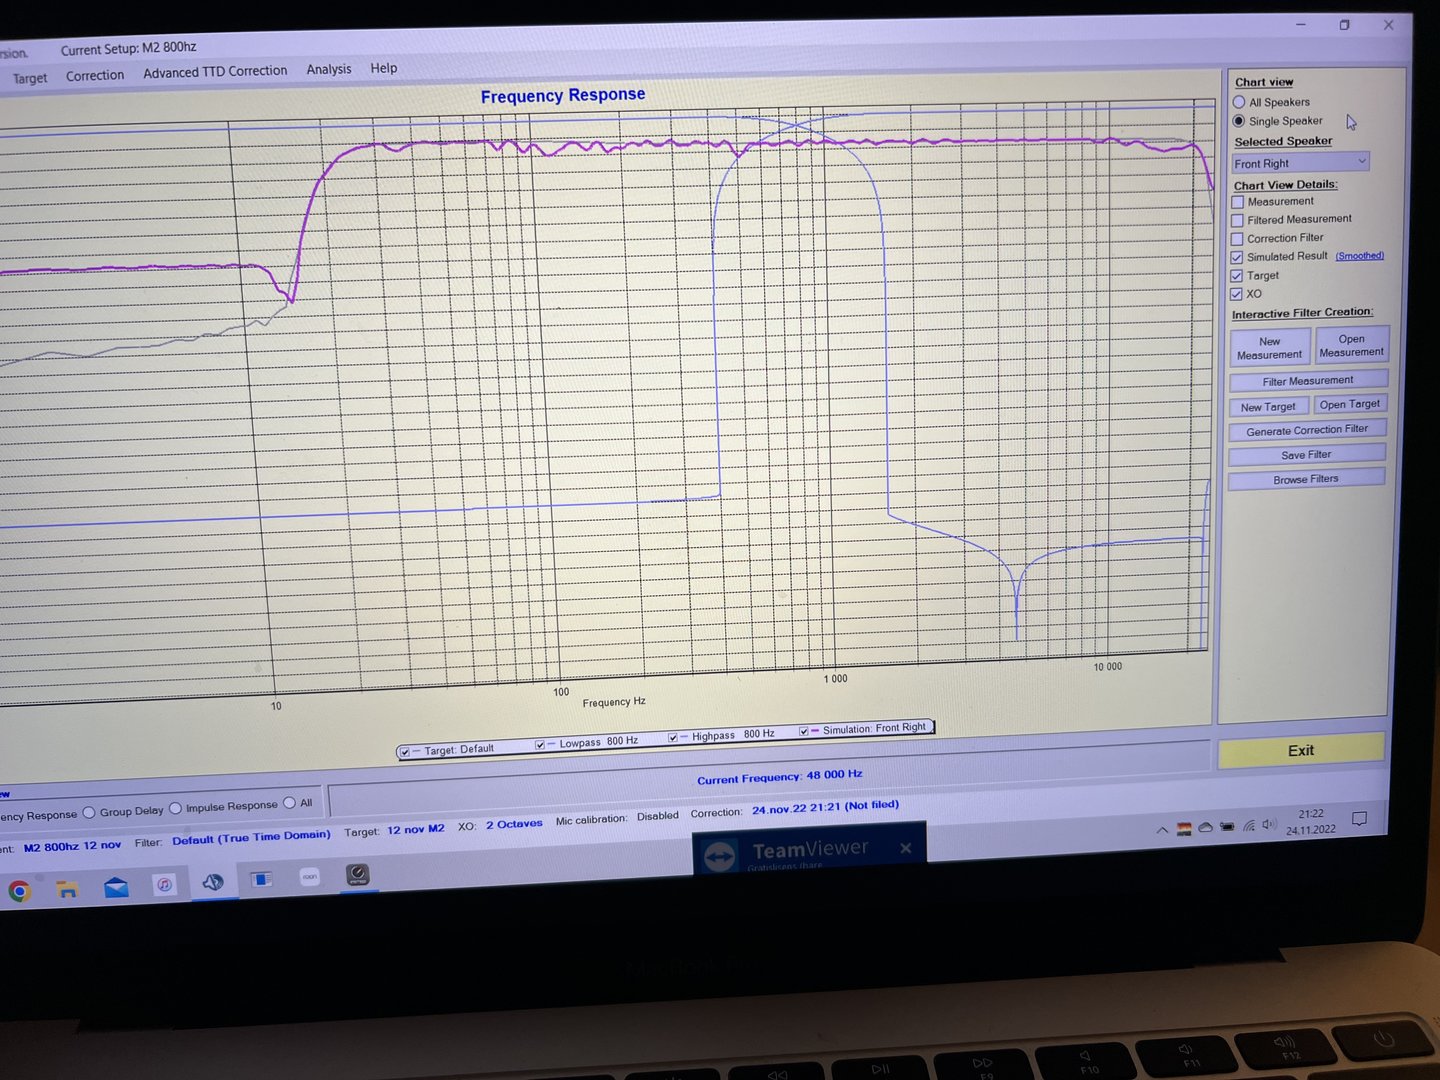This screenshot has width=1440, height=1080.
Task: Click the Save Filter button
Action: (x=1306, y=455)
